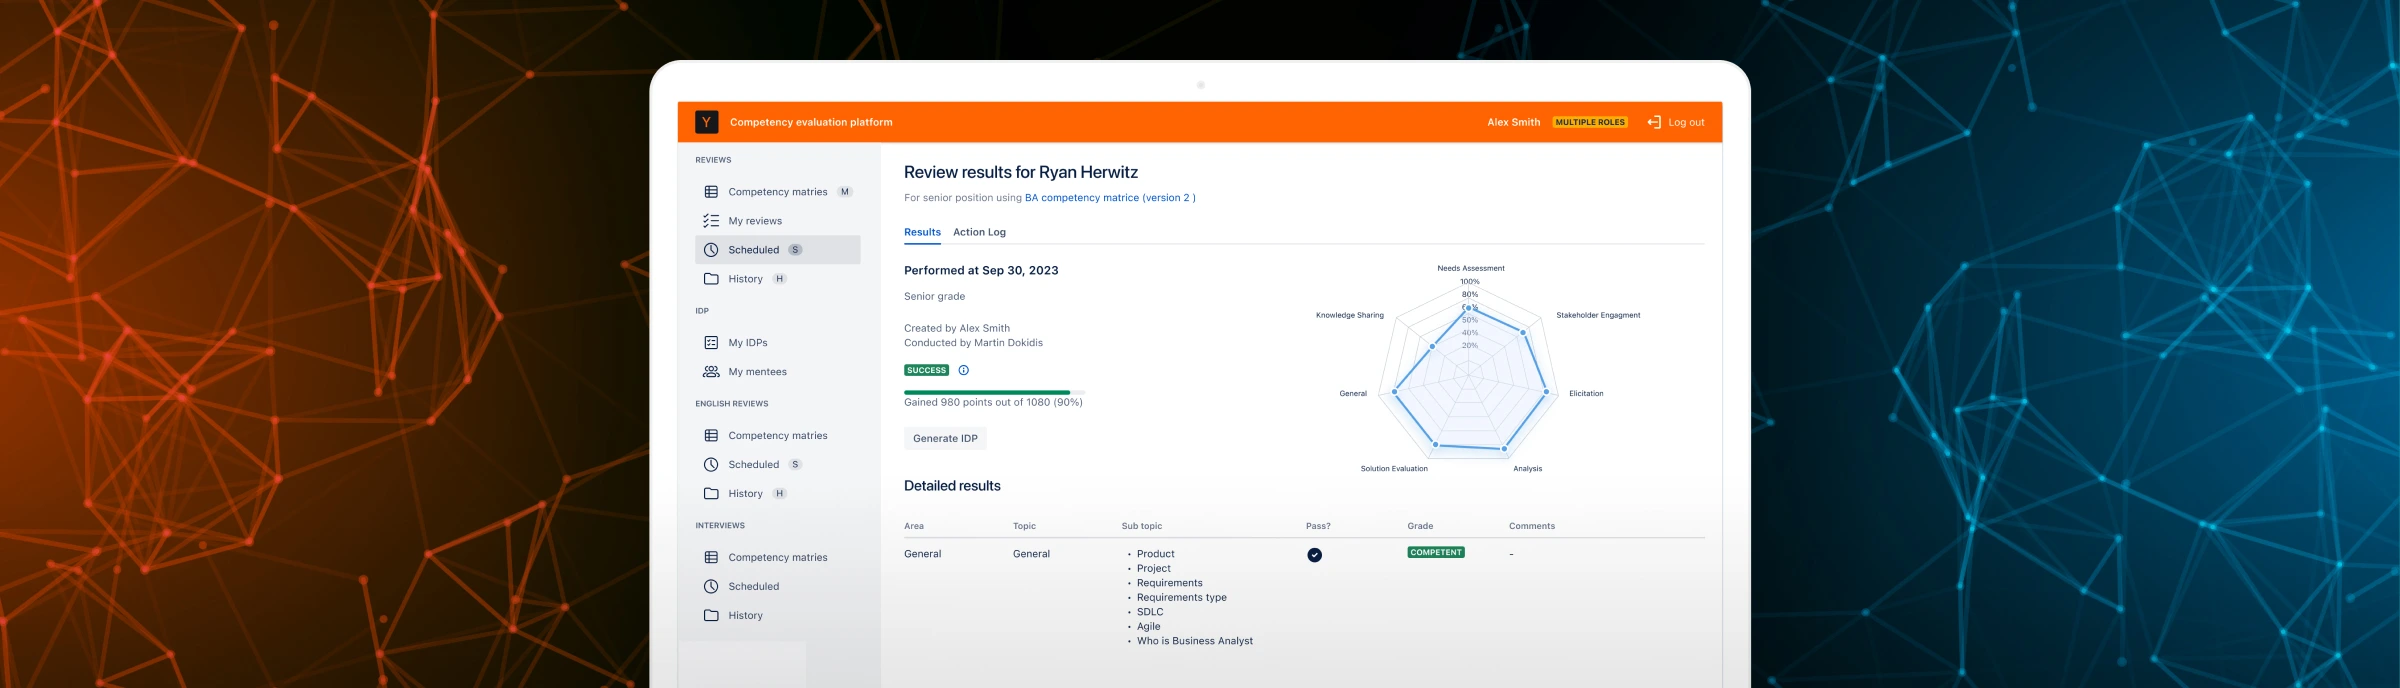
Task: Click the MULTIPLE ROLES badge
Action: pos(1590,122)
